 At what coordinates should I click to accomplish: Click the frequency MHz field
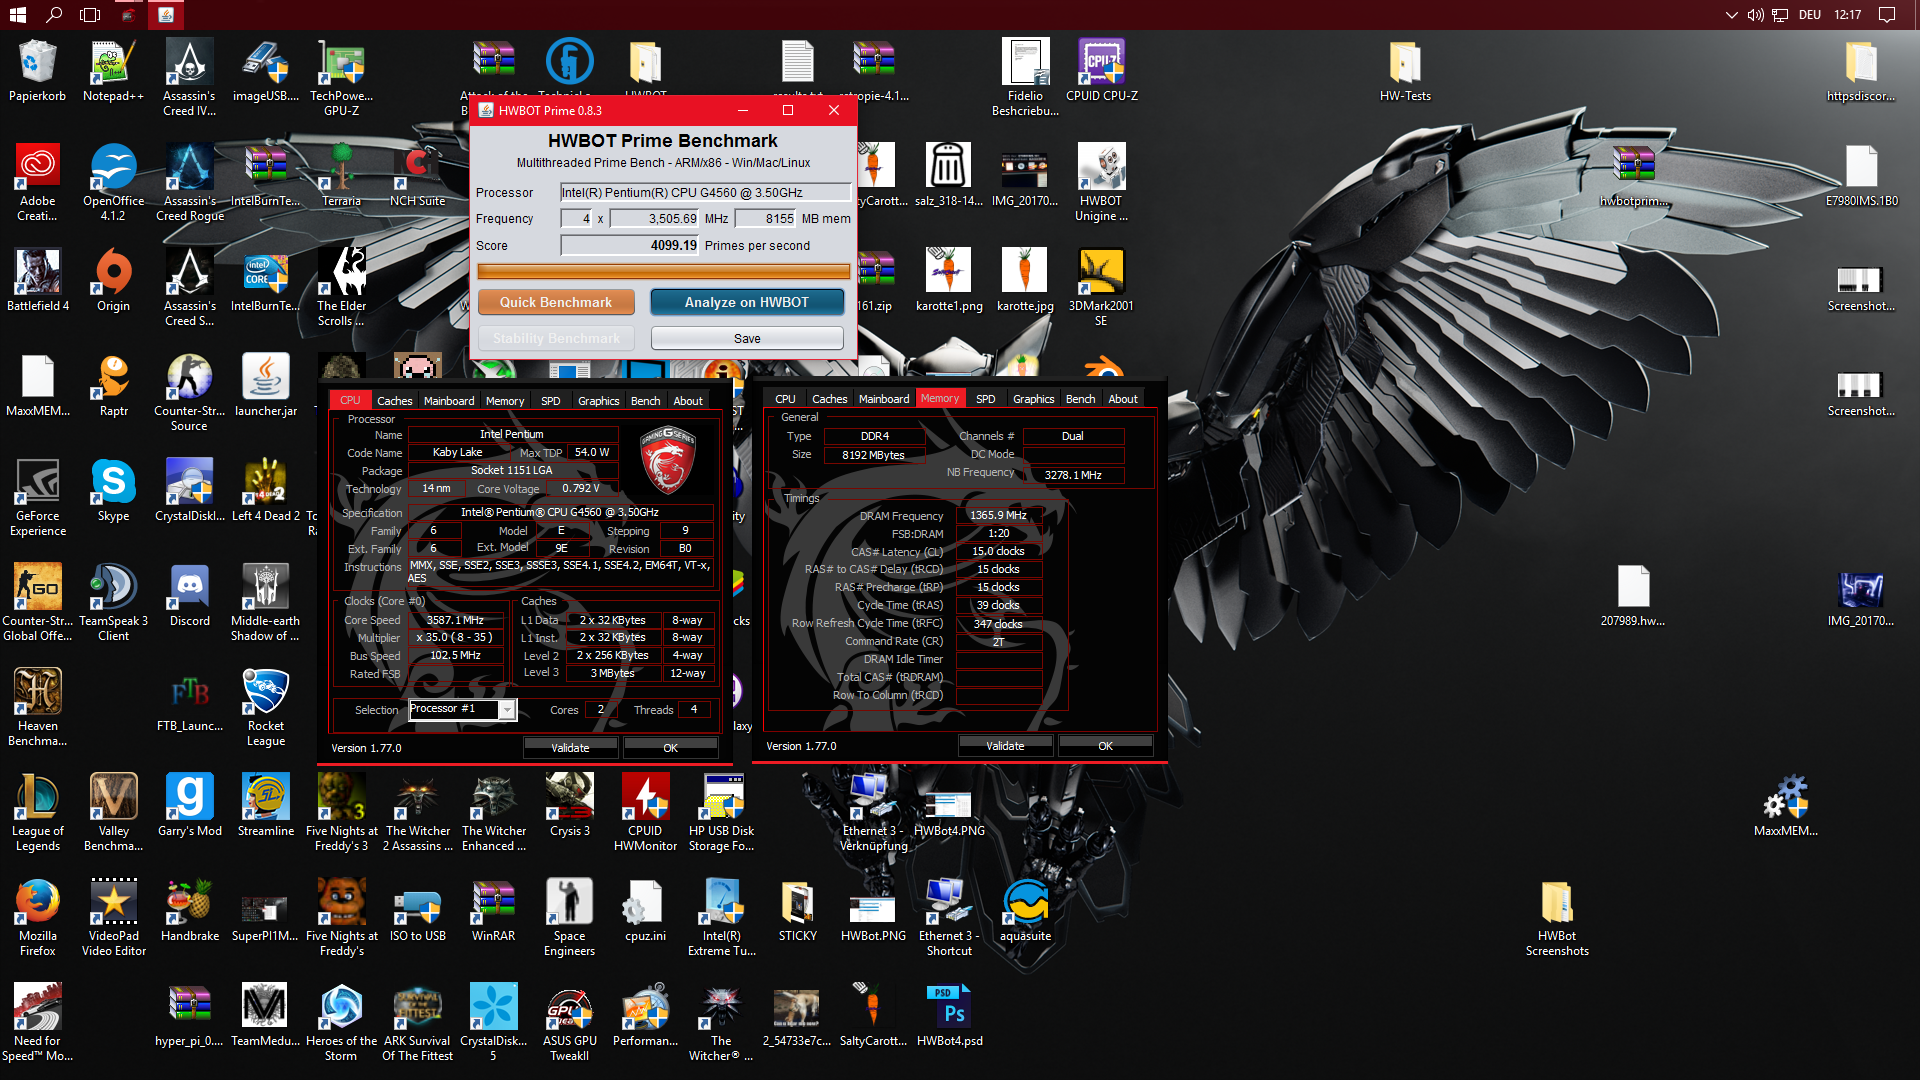(x=655, y=218)
